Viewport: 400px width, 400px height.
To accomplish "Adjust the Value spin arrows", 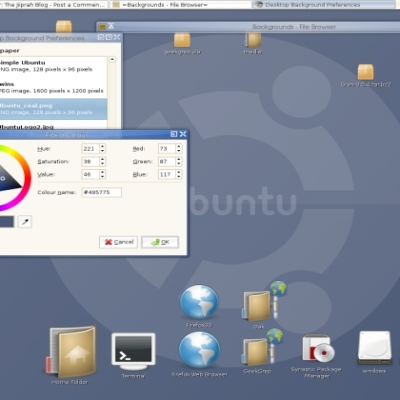I will pyautogui.click(x=103, y=174).
